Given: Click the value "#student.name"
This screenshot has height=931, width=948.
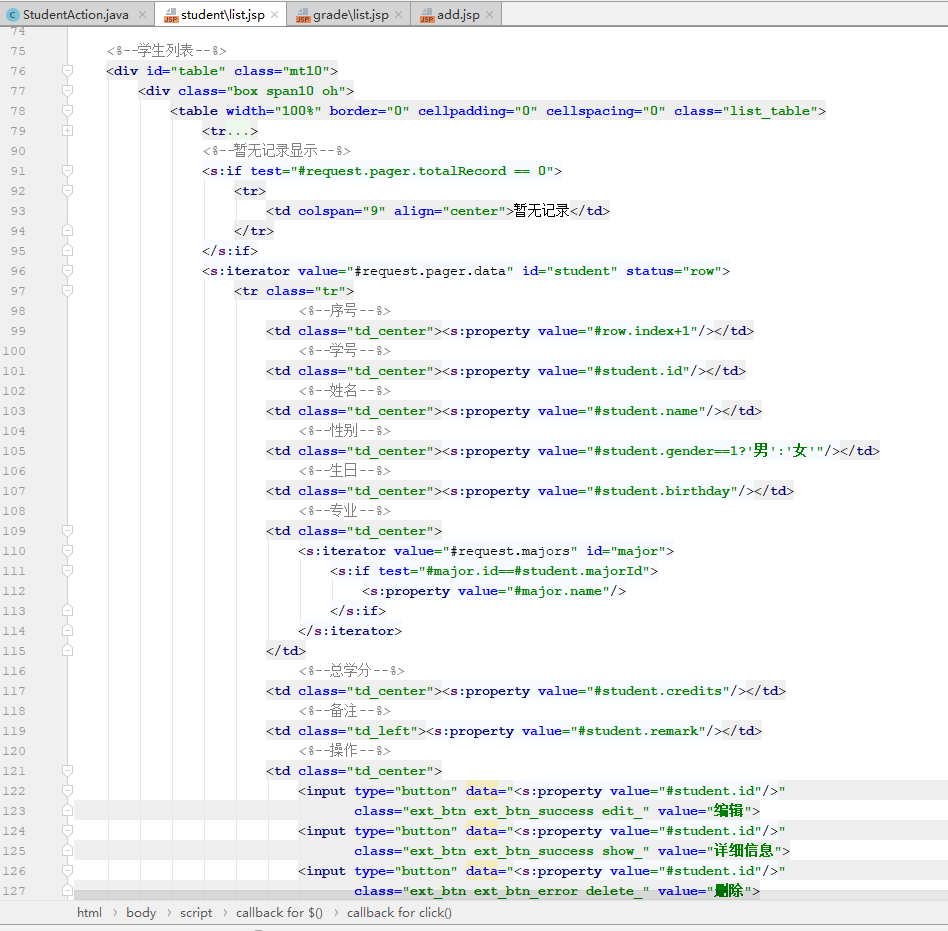Looking at the screenshot, I should (646, 411).
